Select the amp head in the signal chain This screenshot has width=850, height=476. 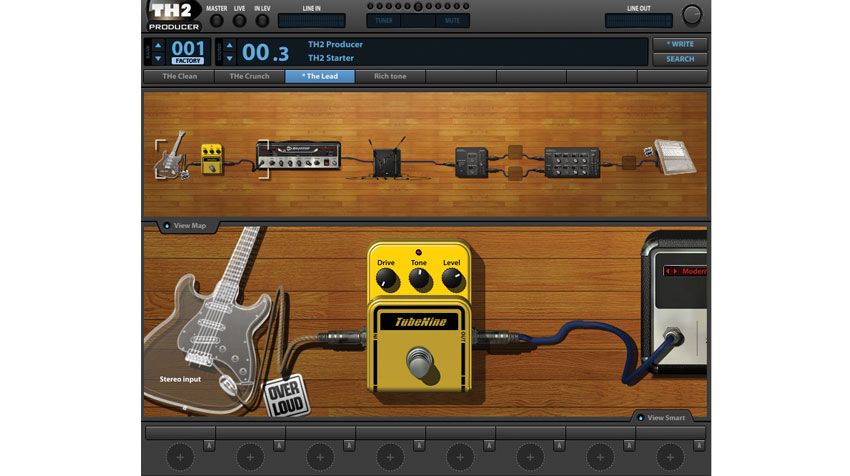coord(298,156)
